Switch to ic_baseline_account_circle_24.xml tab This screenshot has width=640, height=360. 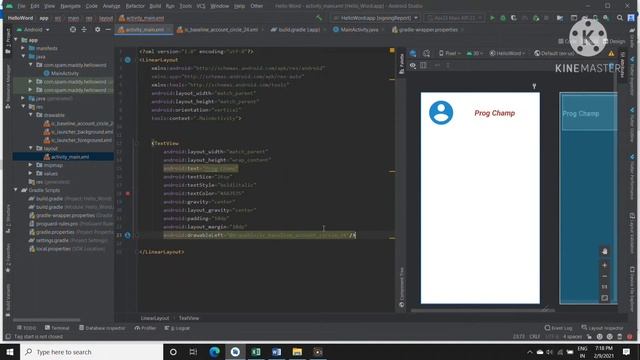[x=220, y=30]
